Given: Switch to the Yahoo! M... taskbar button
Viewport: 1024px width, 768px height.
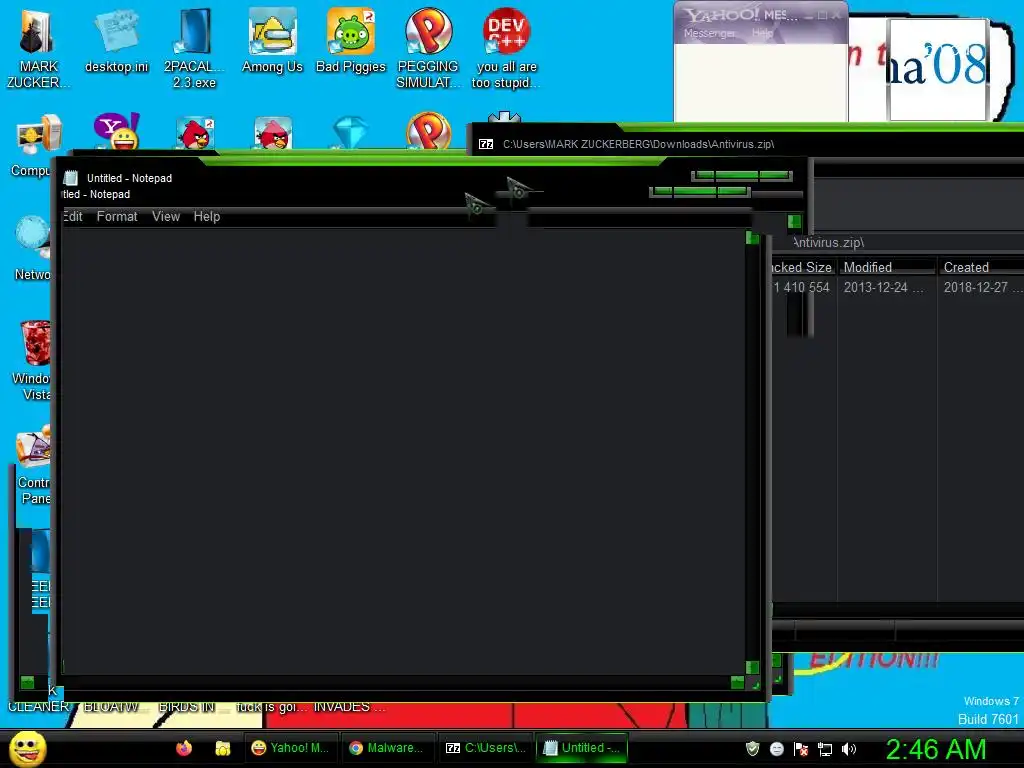Looking at the screenshot, I should (290, 748).
